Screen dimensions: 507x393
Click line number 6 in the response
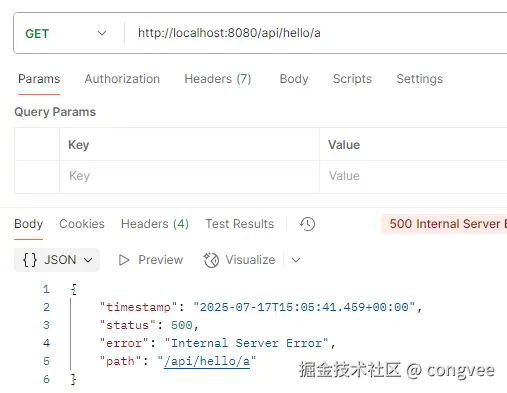click(46, 379)
